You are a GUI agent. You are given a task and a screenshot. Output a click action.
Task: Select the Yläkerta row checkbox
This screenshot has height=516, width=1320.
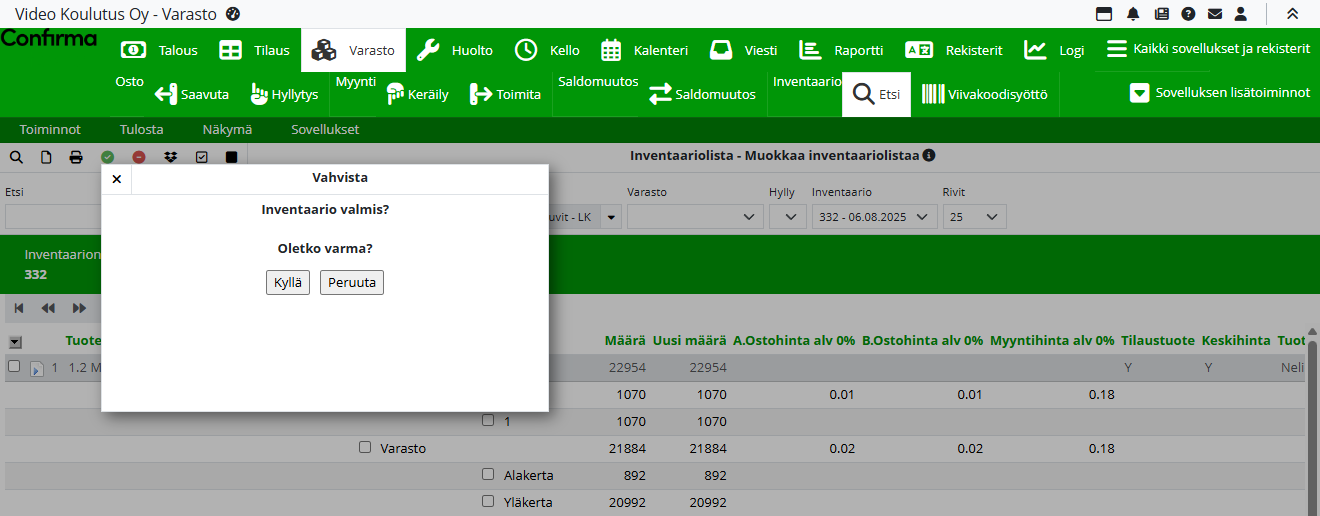(x=488, y=501)
